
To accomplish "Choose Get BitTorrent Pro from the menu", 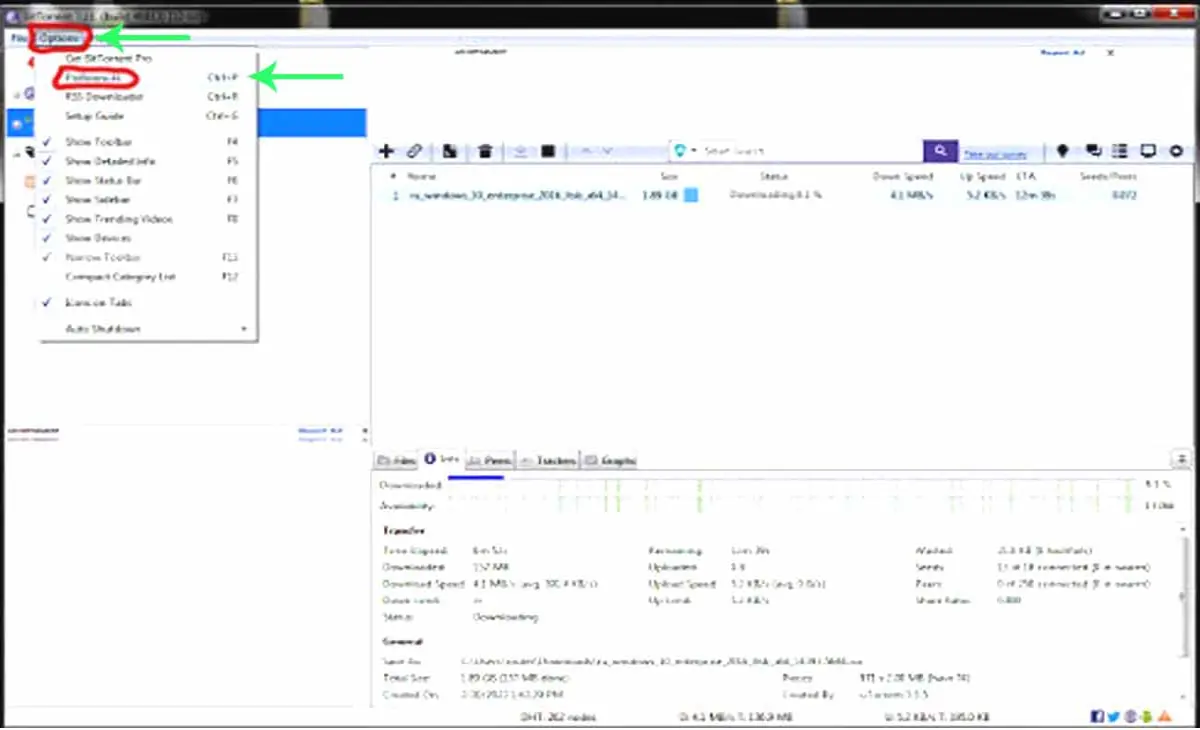I will [x=147, y=59].
